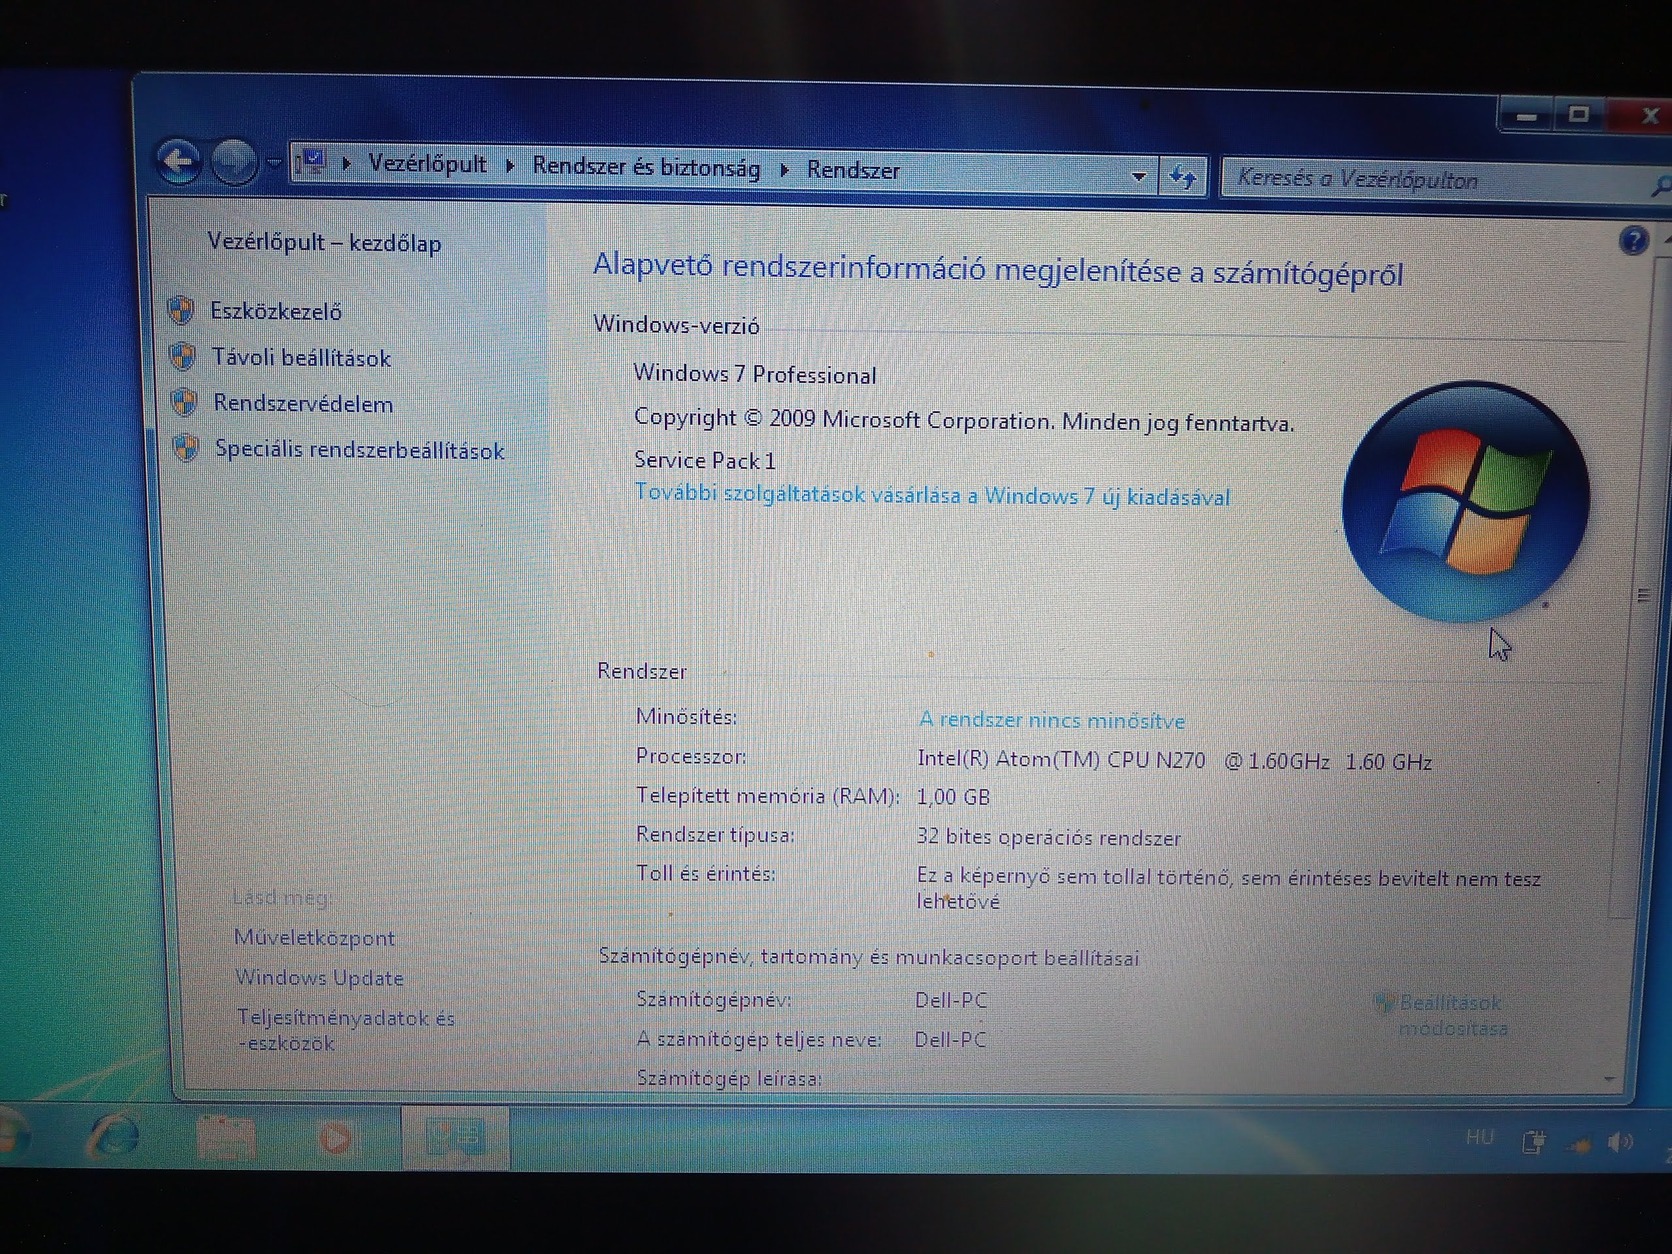This screenshot has height=1254, width=1672.
Task: Open the recent pages dropdown beside Forward
Action: coord(273,163)
